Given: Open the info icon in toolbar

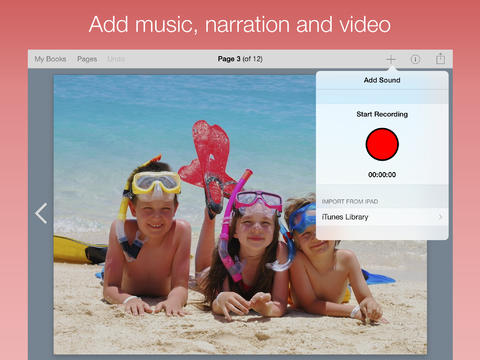Looking at the screenshot, I should pyautogui.click(x=415, y=59).
